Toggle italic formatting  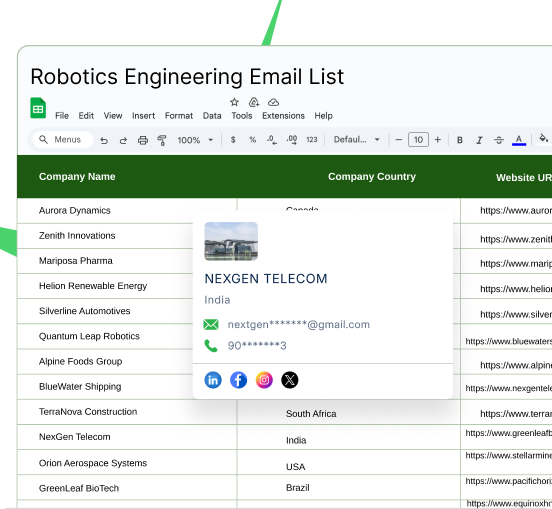pos(479,140)
